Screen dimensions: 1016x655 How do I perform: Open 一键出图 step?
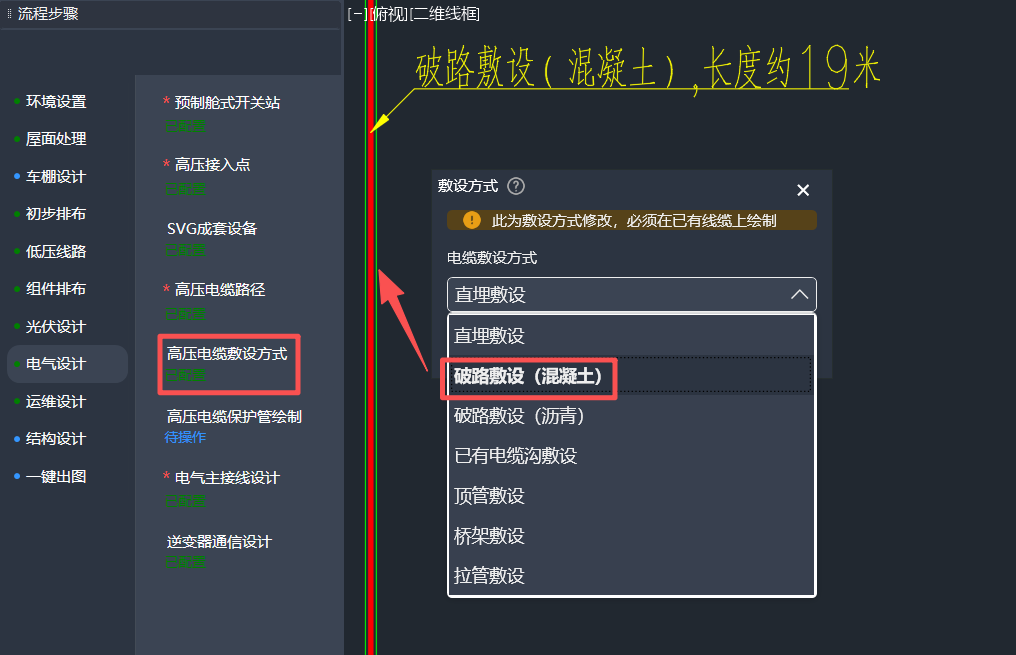56,477
